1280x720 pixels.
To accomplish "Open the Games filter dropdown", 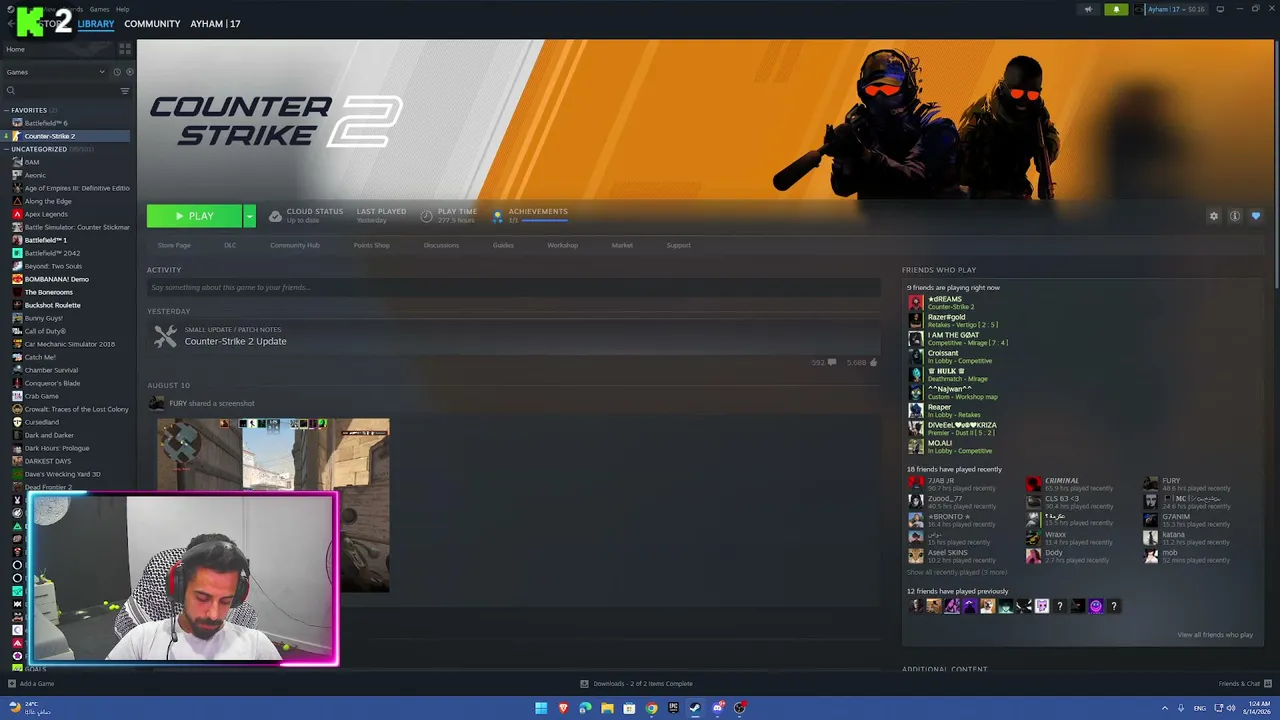I will (x=55, y=72).
